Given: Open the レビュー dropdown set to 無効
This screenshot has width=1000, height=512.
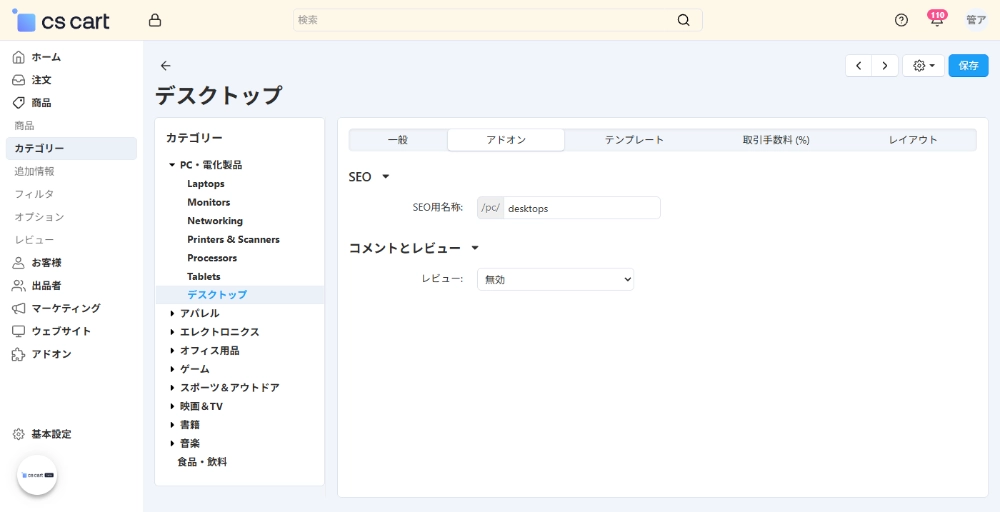Looking at the screenshot, I should click(555, 280).
